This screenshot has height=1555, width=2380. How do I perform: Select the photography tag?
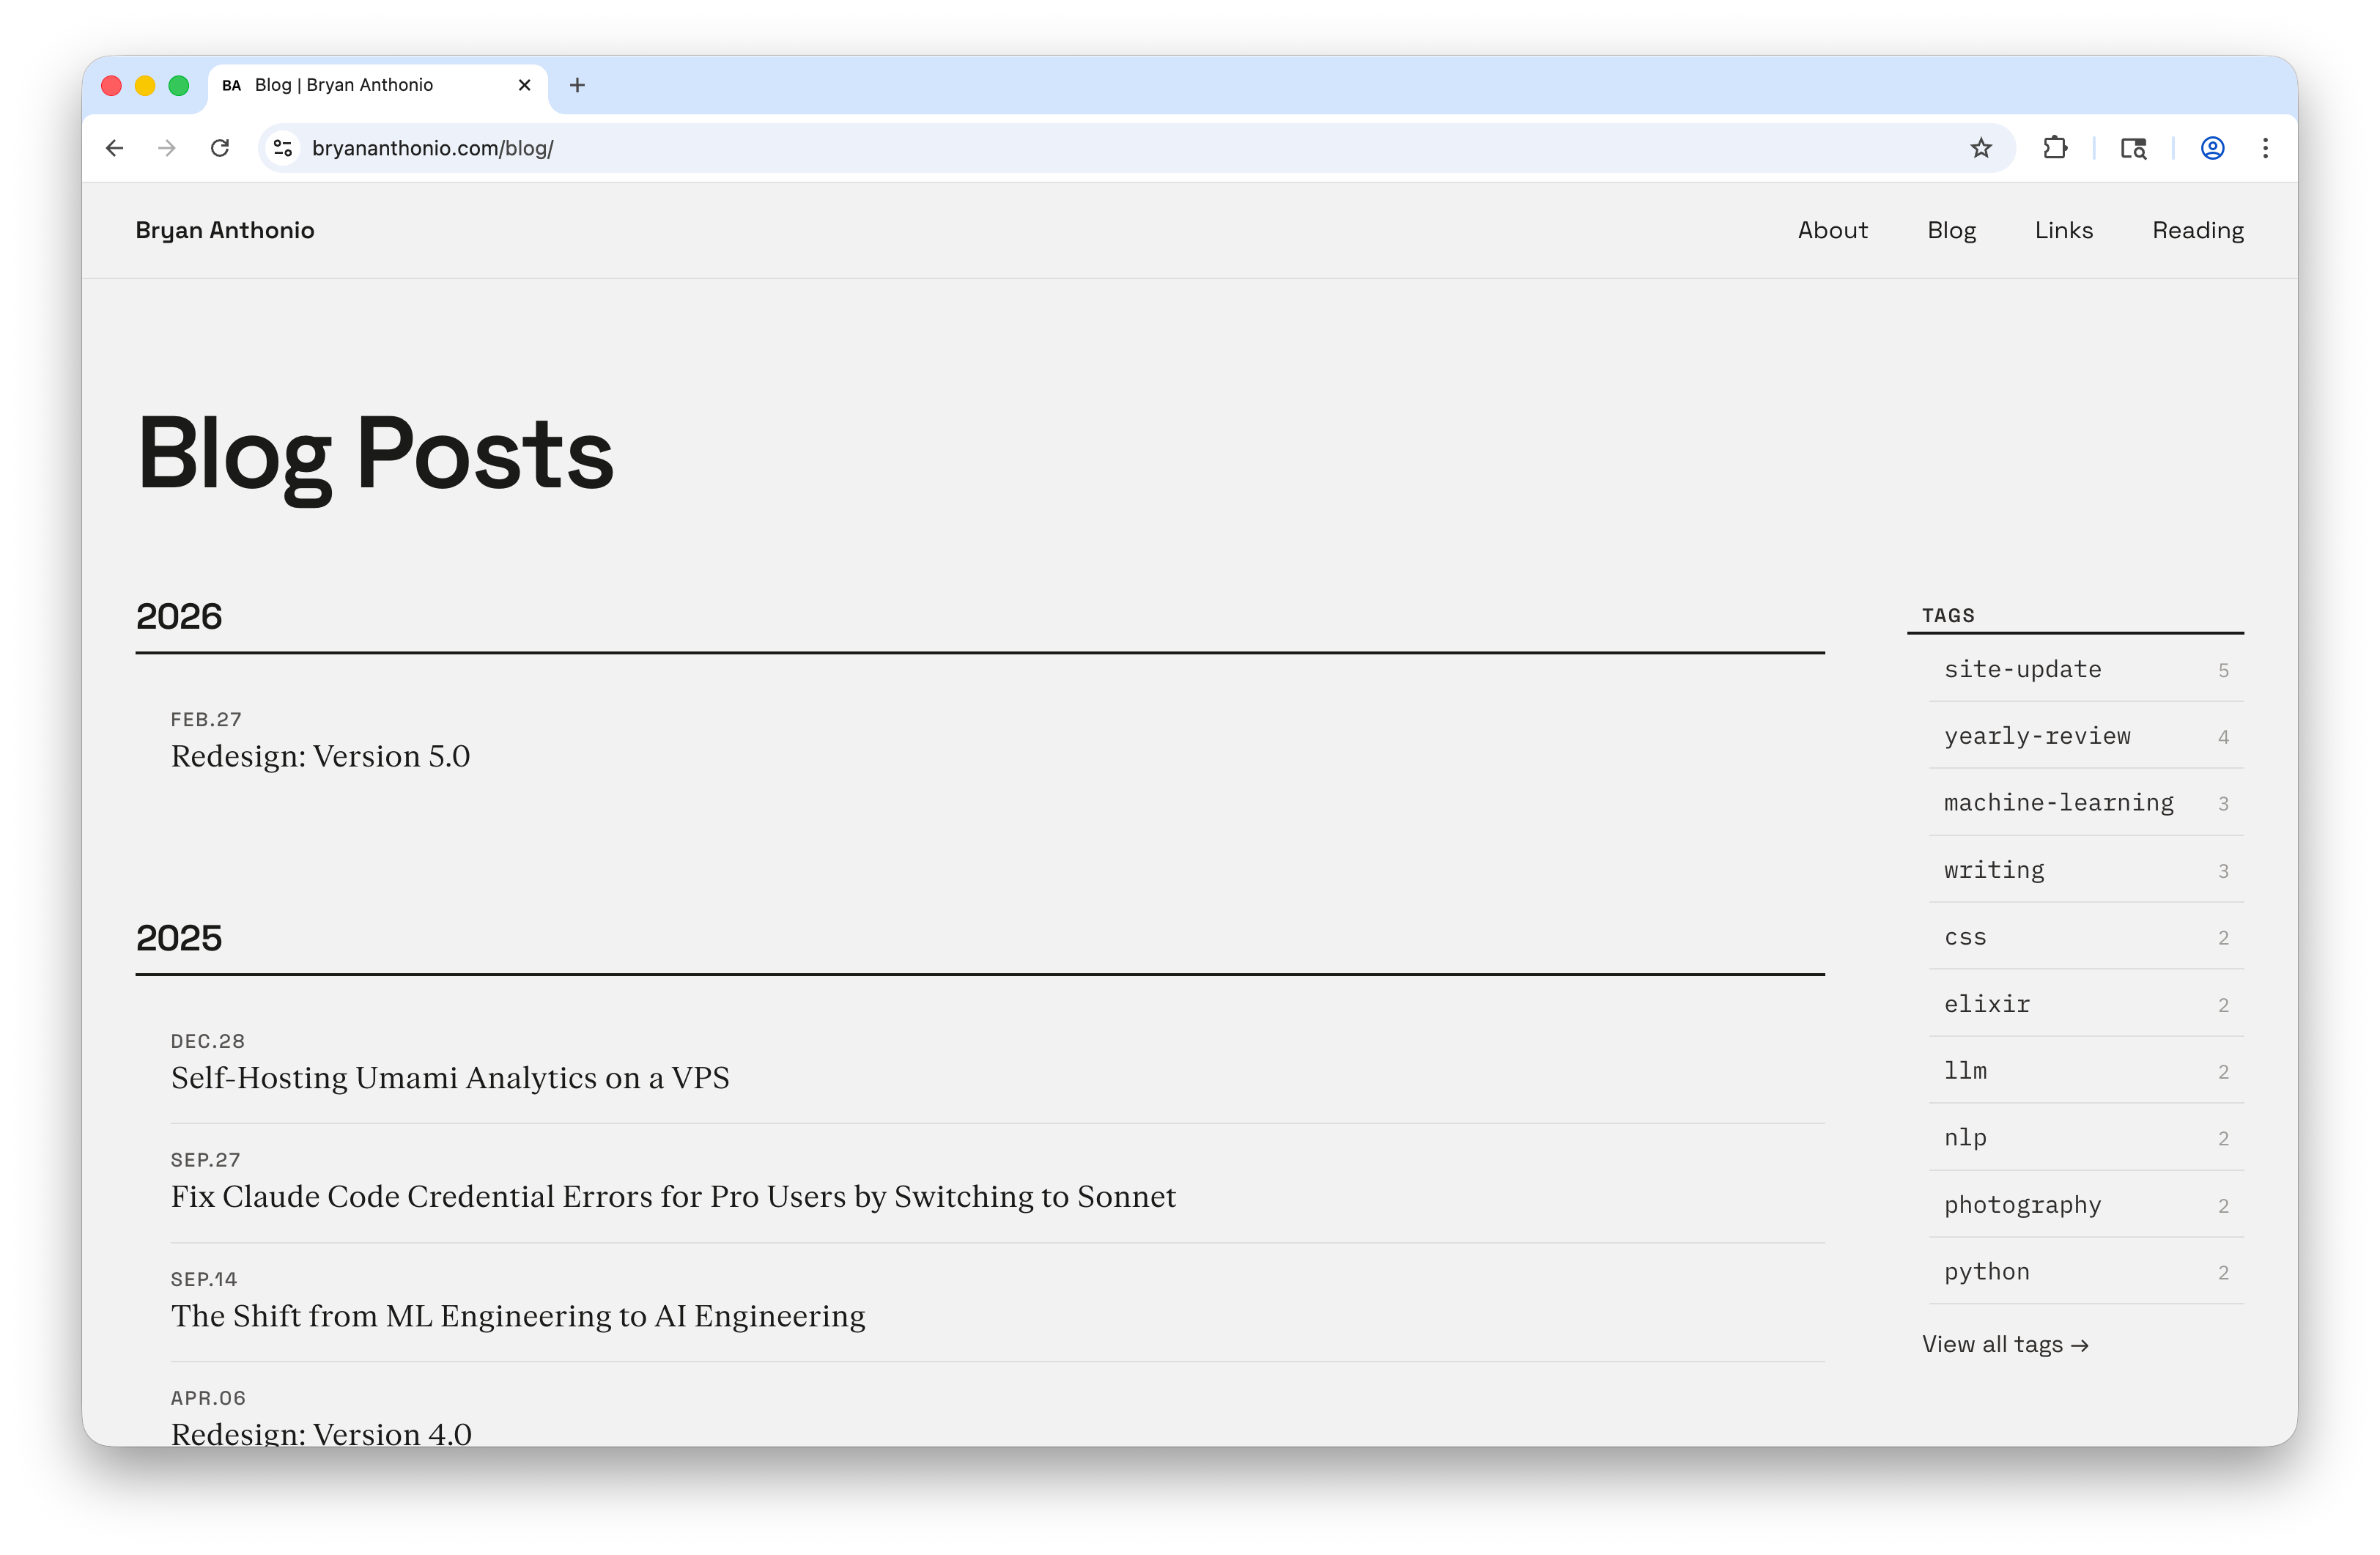[x=2022, y=1205]
